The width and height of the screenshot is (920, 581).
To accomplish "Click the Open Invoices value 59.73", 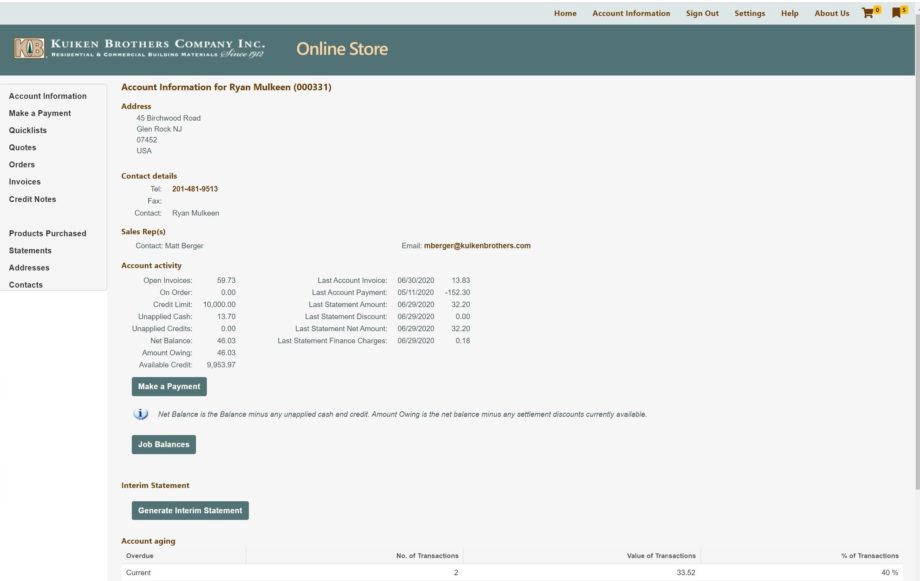I will [226, 281].
